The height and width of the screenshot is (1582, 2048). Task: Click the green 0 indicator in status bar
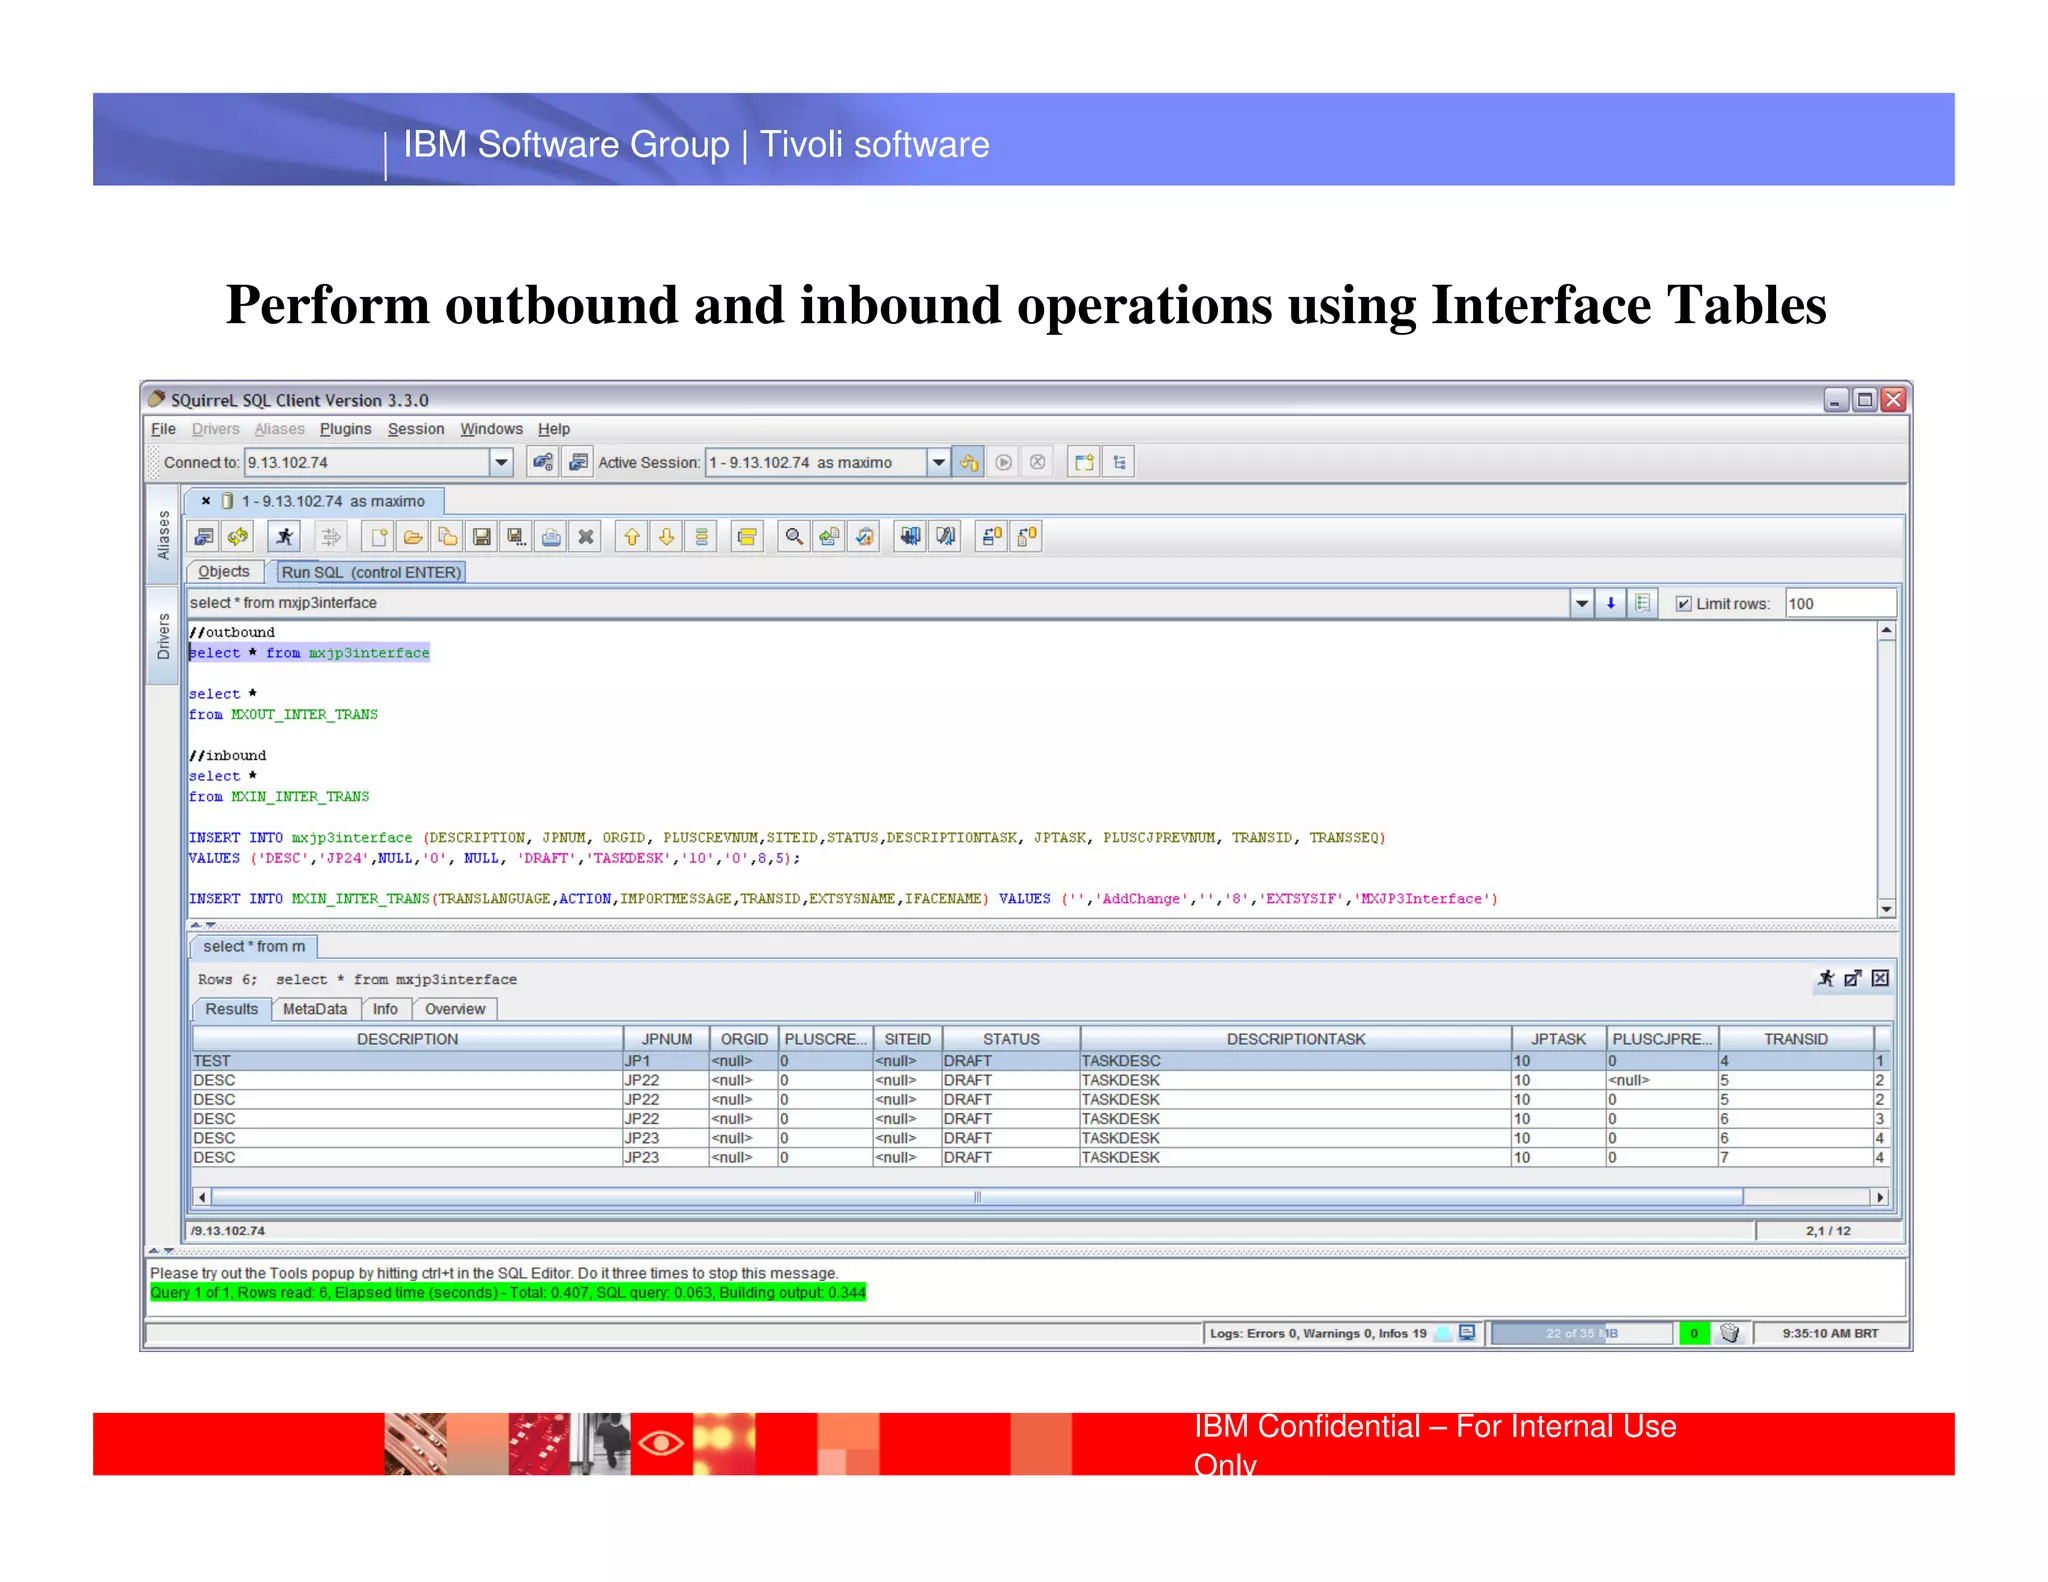1694,1333
